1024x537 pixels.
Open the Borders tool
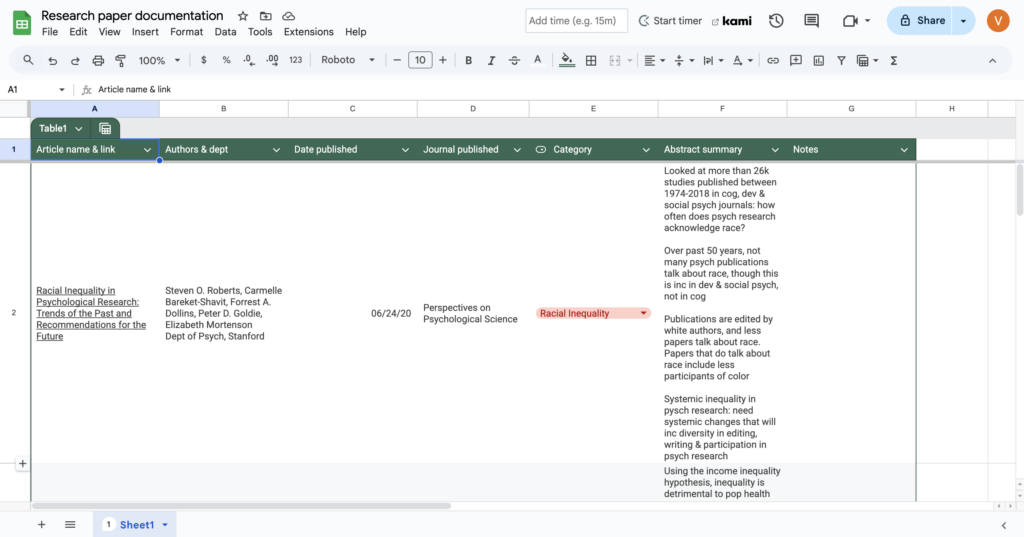591,60
